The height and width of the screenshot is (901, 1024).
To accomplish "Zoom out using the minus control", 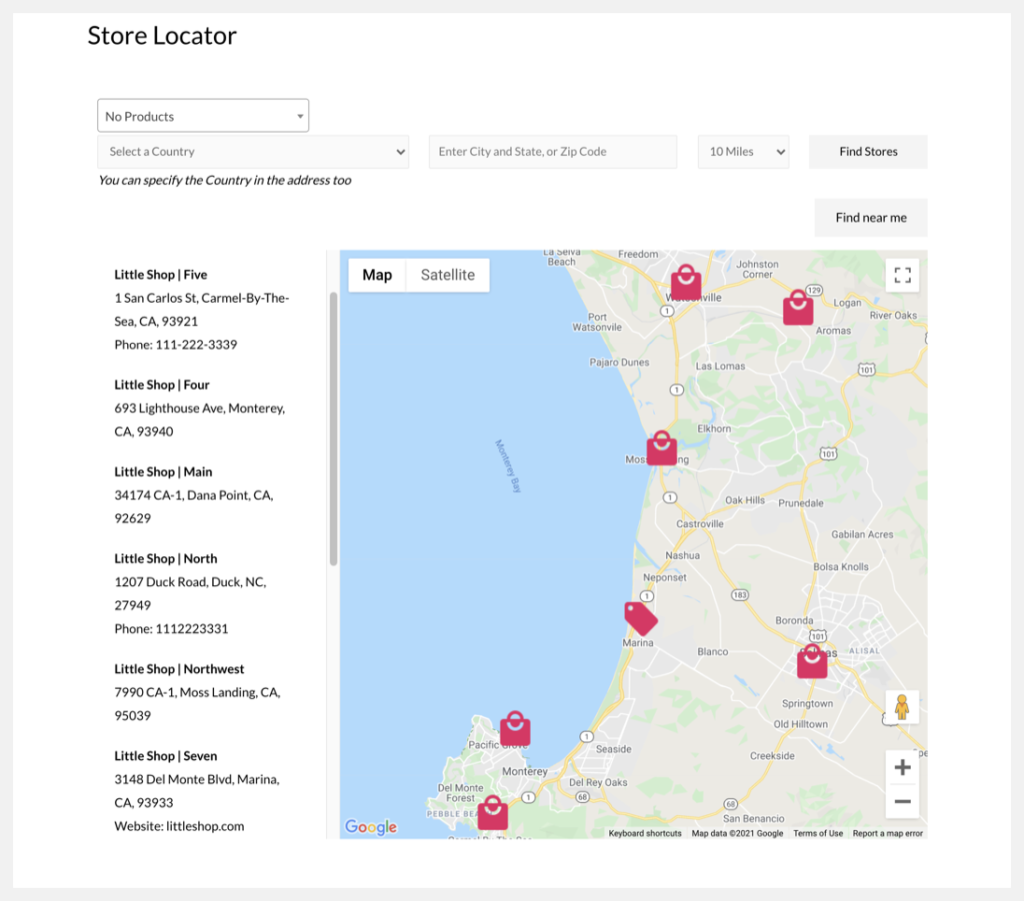I will click(x=901, y=801).
